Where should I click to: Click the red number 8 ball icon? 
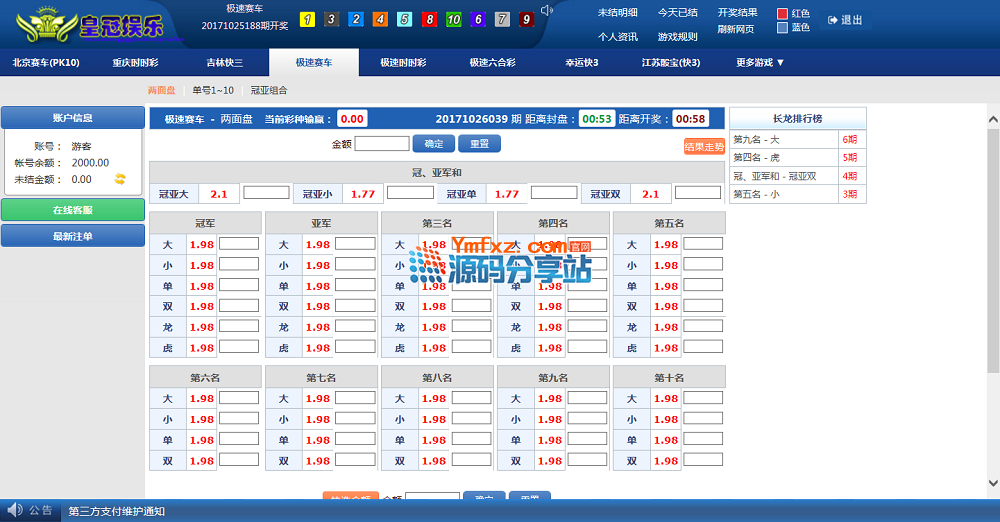[x=429, y=19]
